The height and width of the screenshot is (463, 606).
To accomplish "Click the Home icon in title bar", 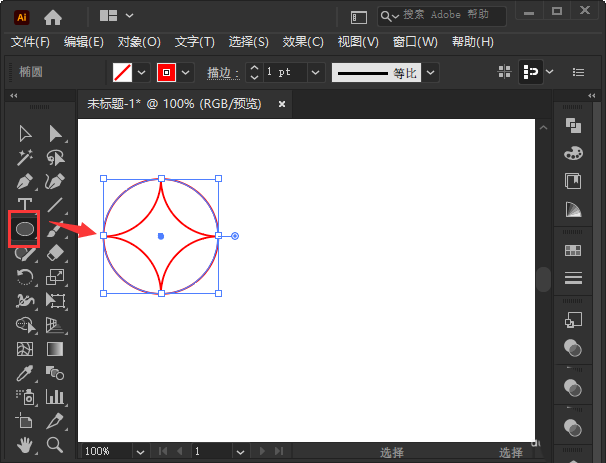I will [53, 16].
